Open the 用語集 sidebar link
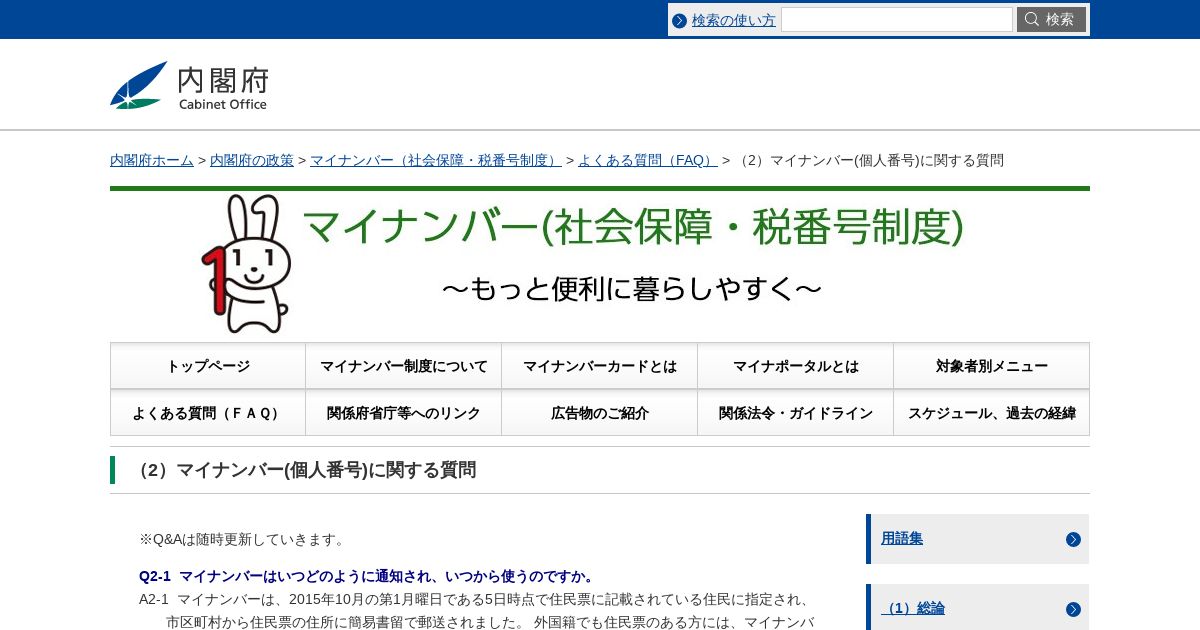Viewport: 1200px width, 630px height. (x=902, y=539)
